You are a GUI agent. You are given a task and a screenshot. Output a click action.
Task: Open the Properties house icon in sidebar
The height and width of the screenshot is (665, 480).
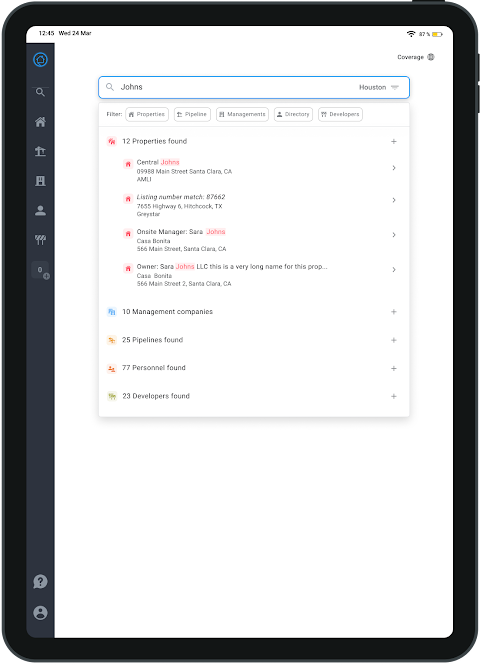point(40,122)
